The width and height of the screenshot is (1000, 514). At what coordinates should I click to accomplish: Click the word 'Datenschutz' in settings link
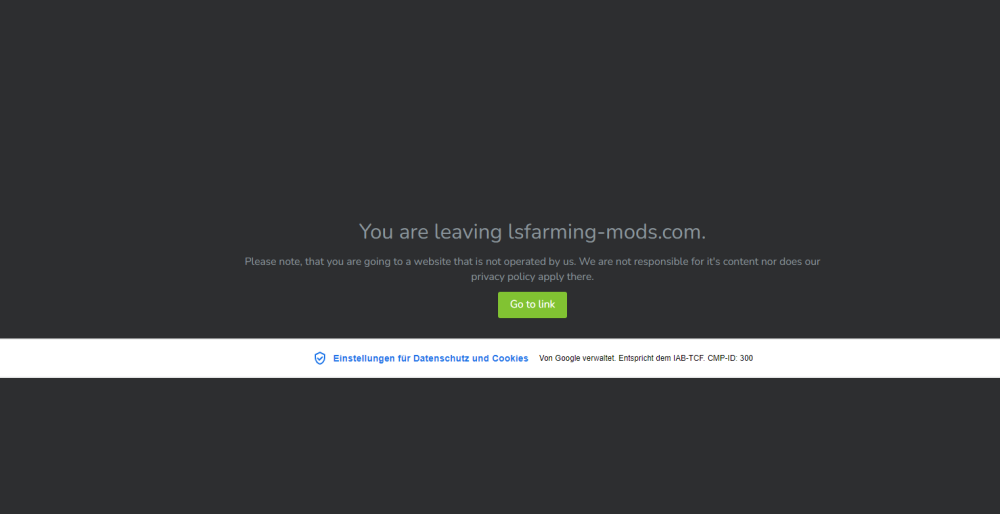point(441,358)
